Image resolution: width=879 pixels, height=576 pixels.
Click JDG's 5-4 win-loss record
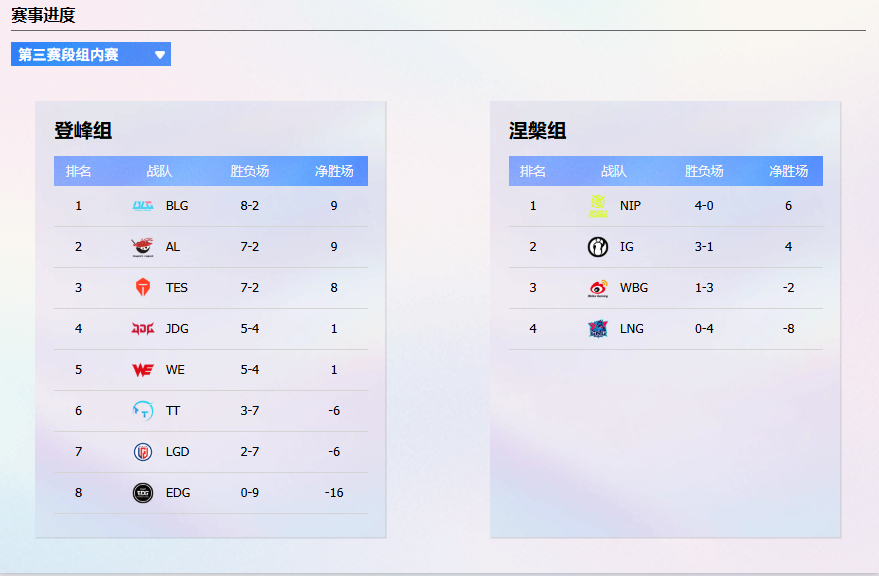click(x=250, y=329)
